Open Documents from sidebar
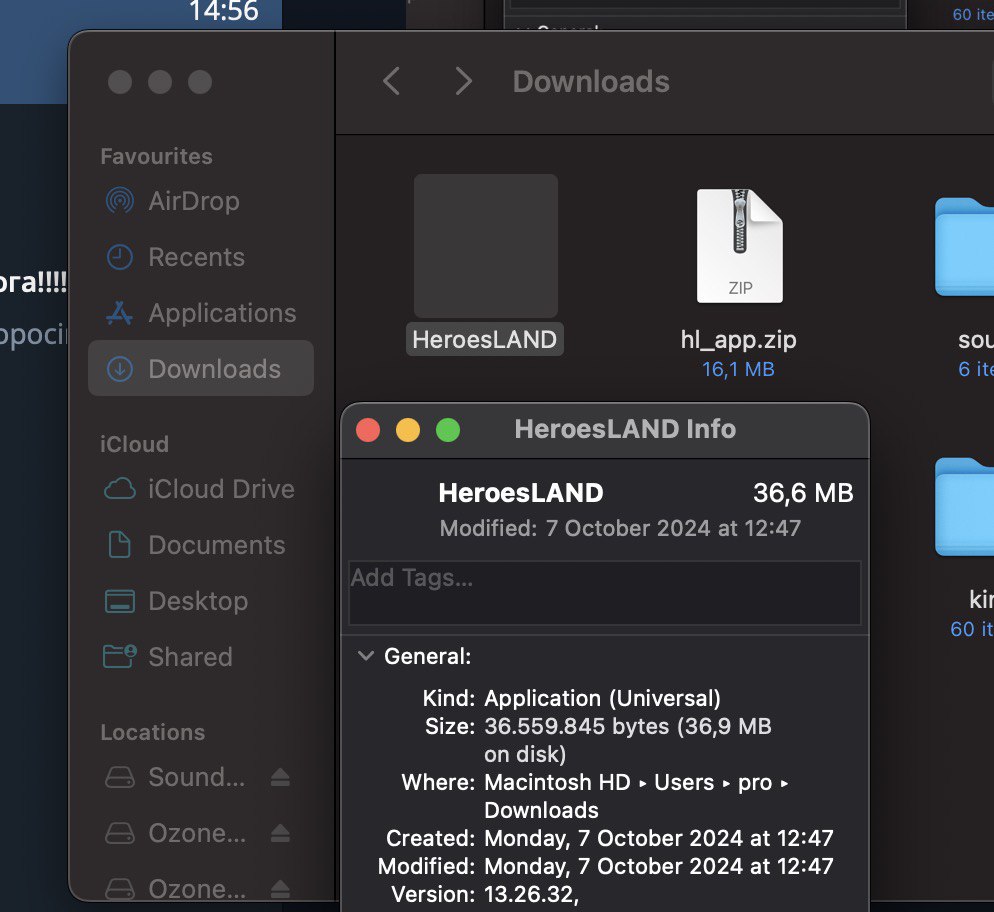 (x=216, y=545)
